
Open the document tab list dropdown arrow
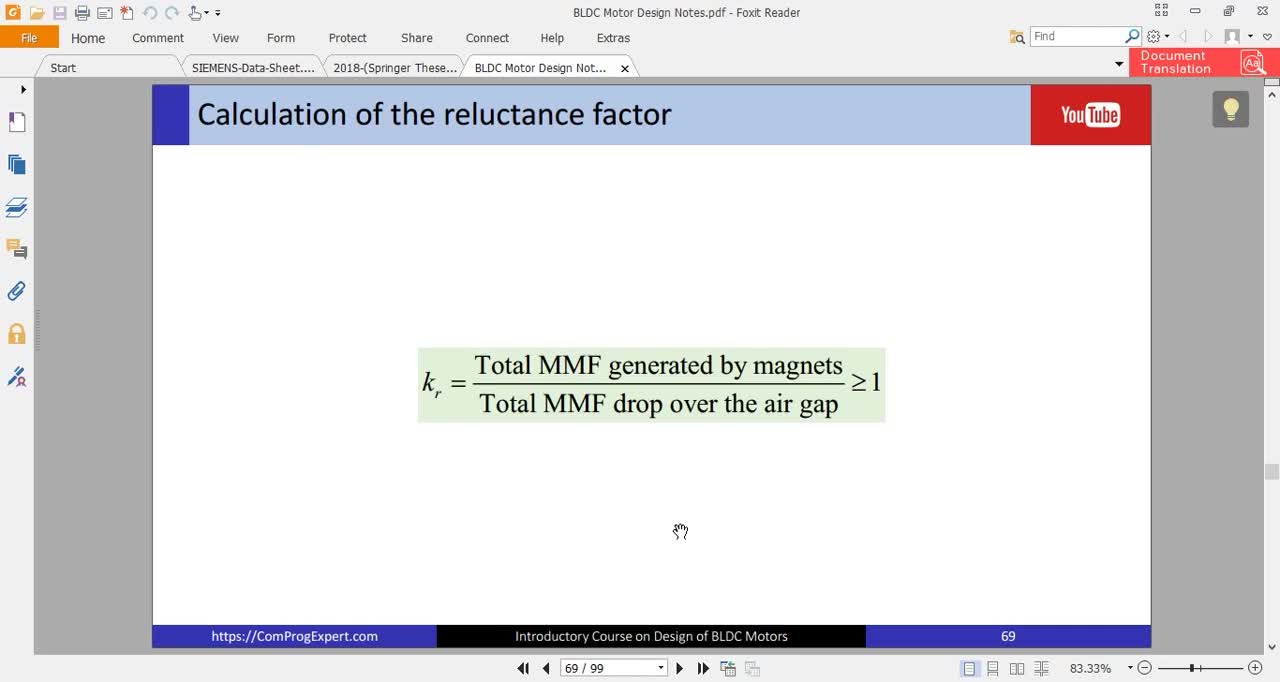tap(1119, 64)
